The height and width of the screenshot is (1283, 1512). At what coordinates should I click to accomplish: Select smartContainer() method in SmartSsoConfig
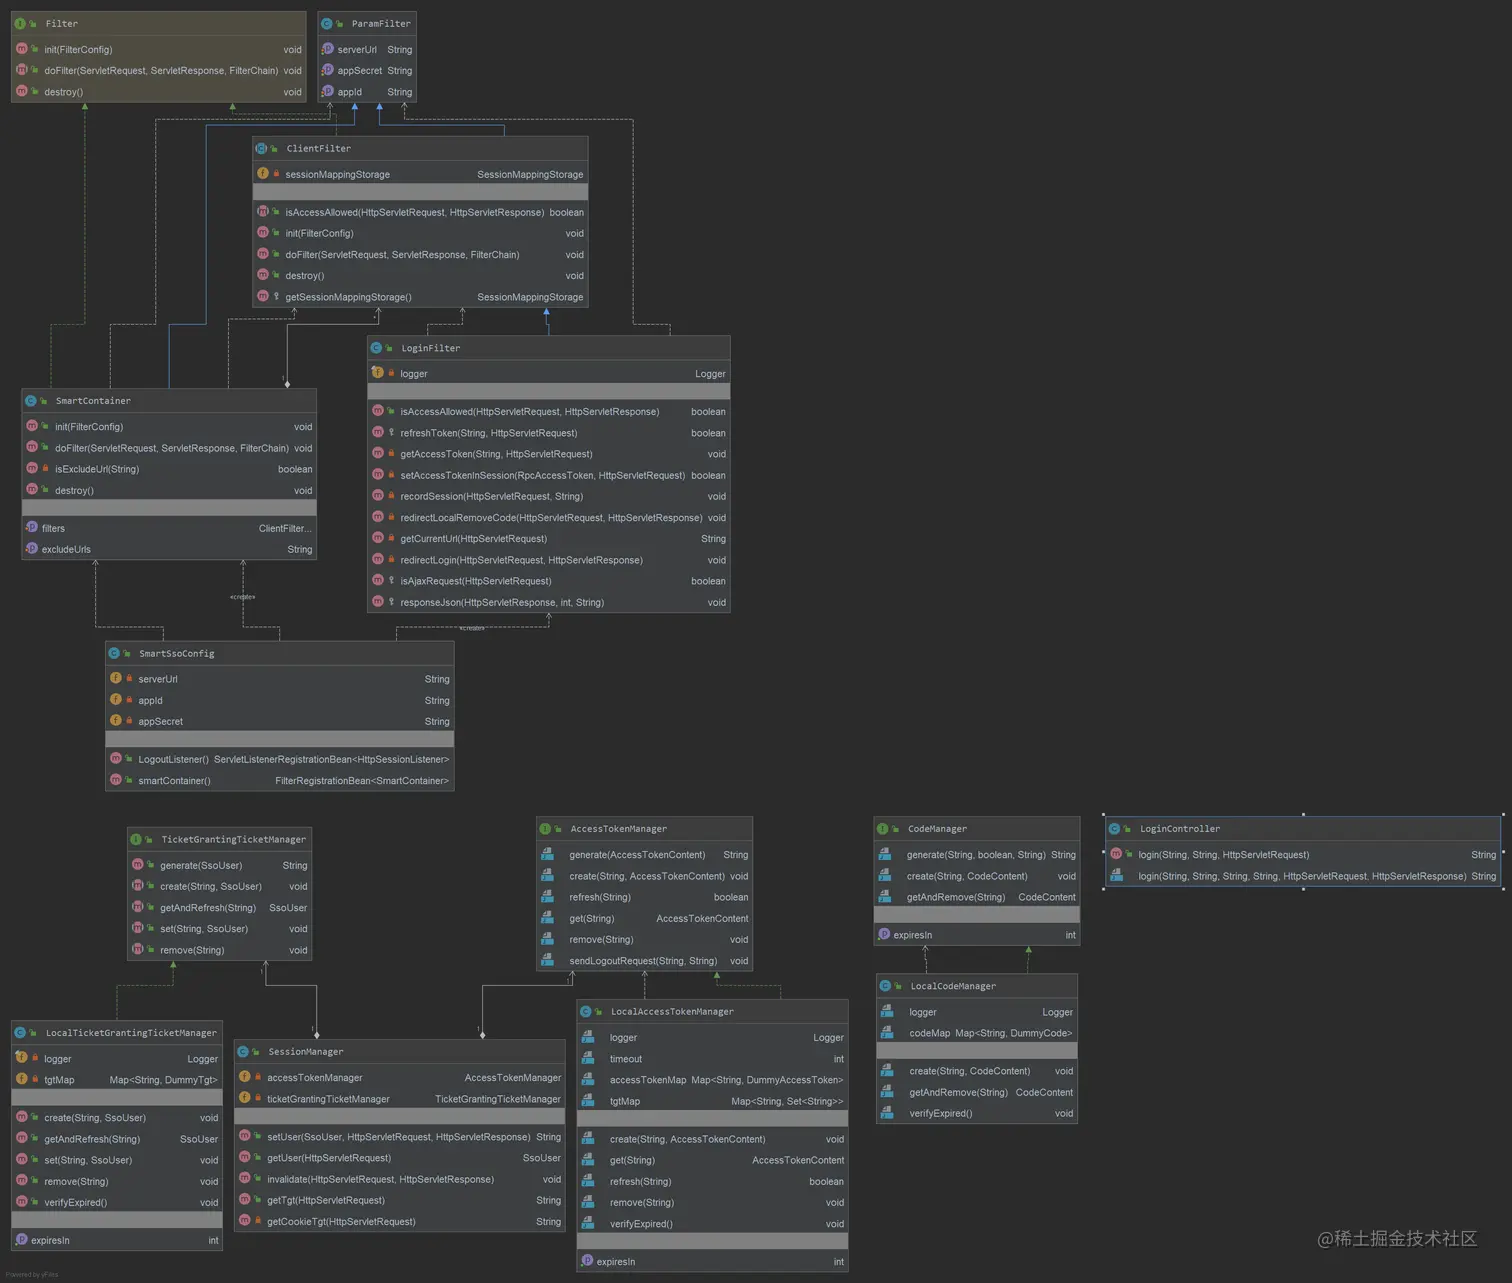click(x=280, y=781)
